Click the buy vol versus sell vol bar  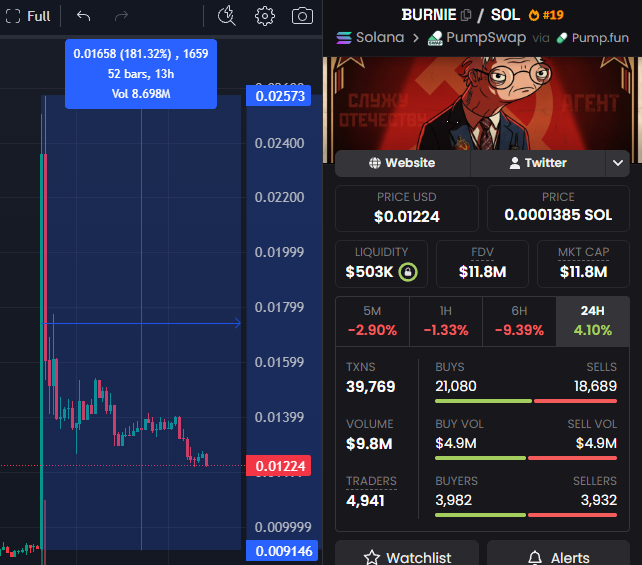(526, 458)
